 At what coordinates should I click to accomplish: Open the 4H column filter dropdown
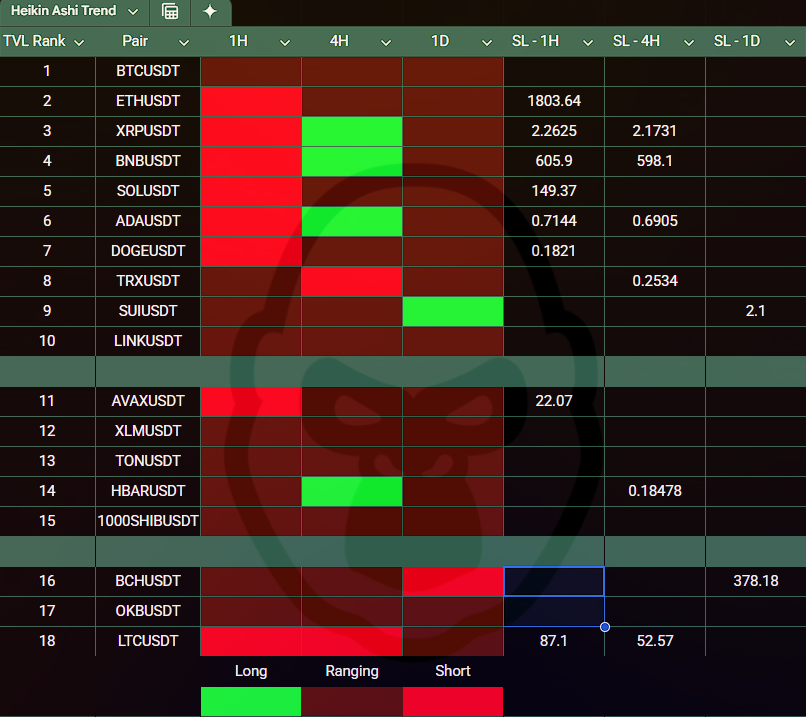pyautogui.click(x=386, y=43)
